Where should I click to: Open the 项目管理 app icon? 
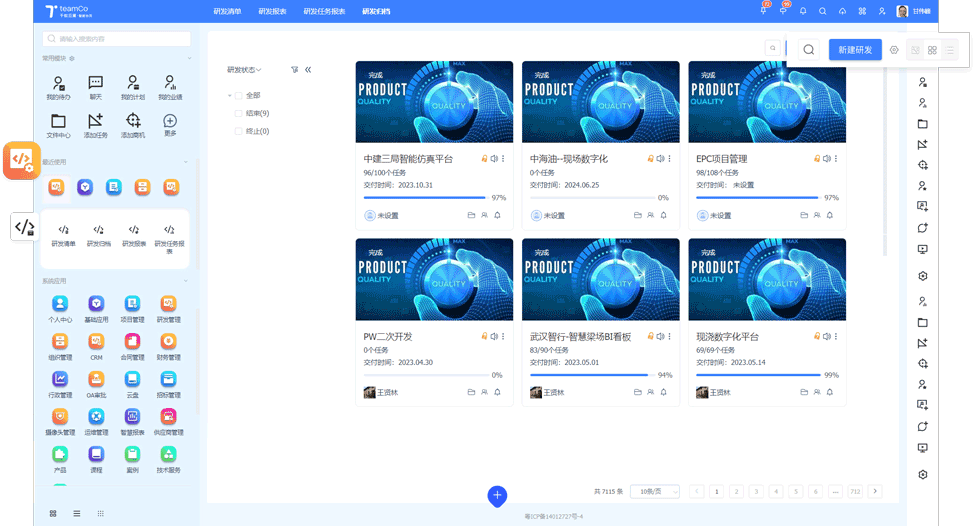[133, 306]
